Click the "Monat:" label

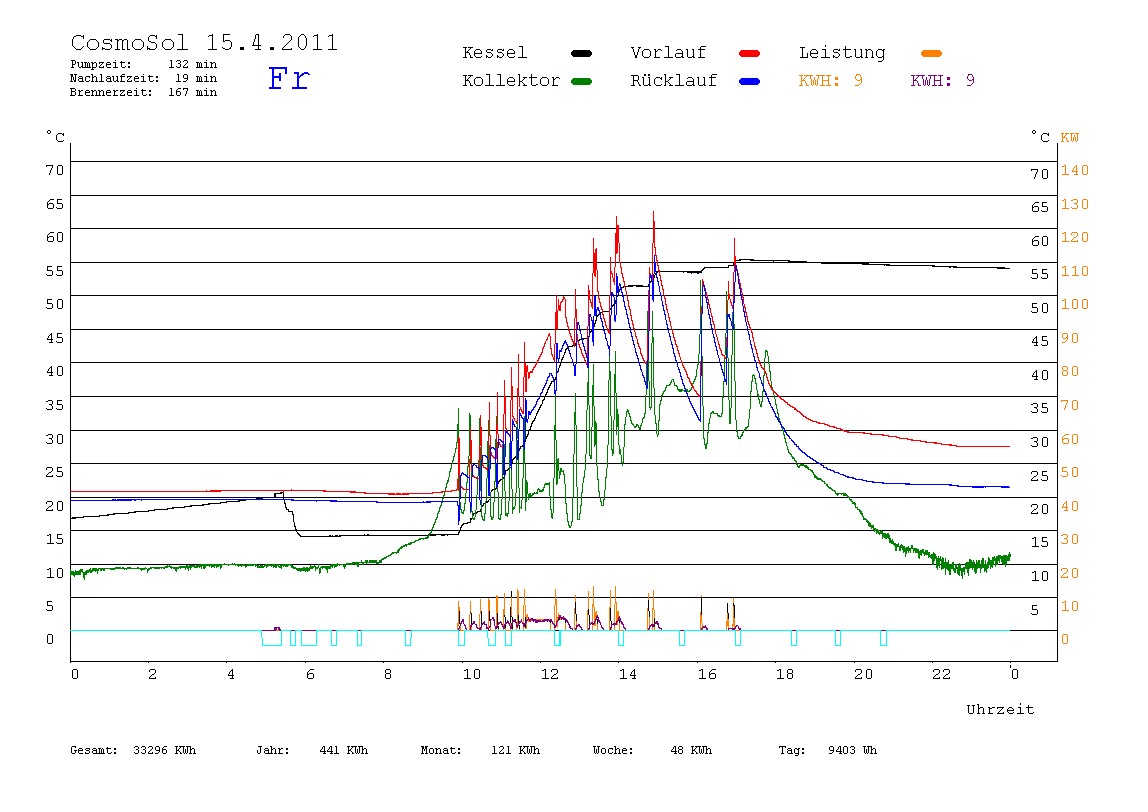[x=441, y=750]
